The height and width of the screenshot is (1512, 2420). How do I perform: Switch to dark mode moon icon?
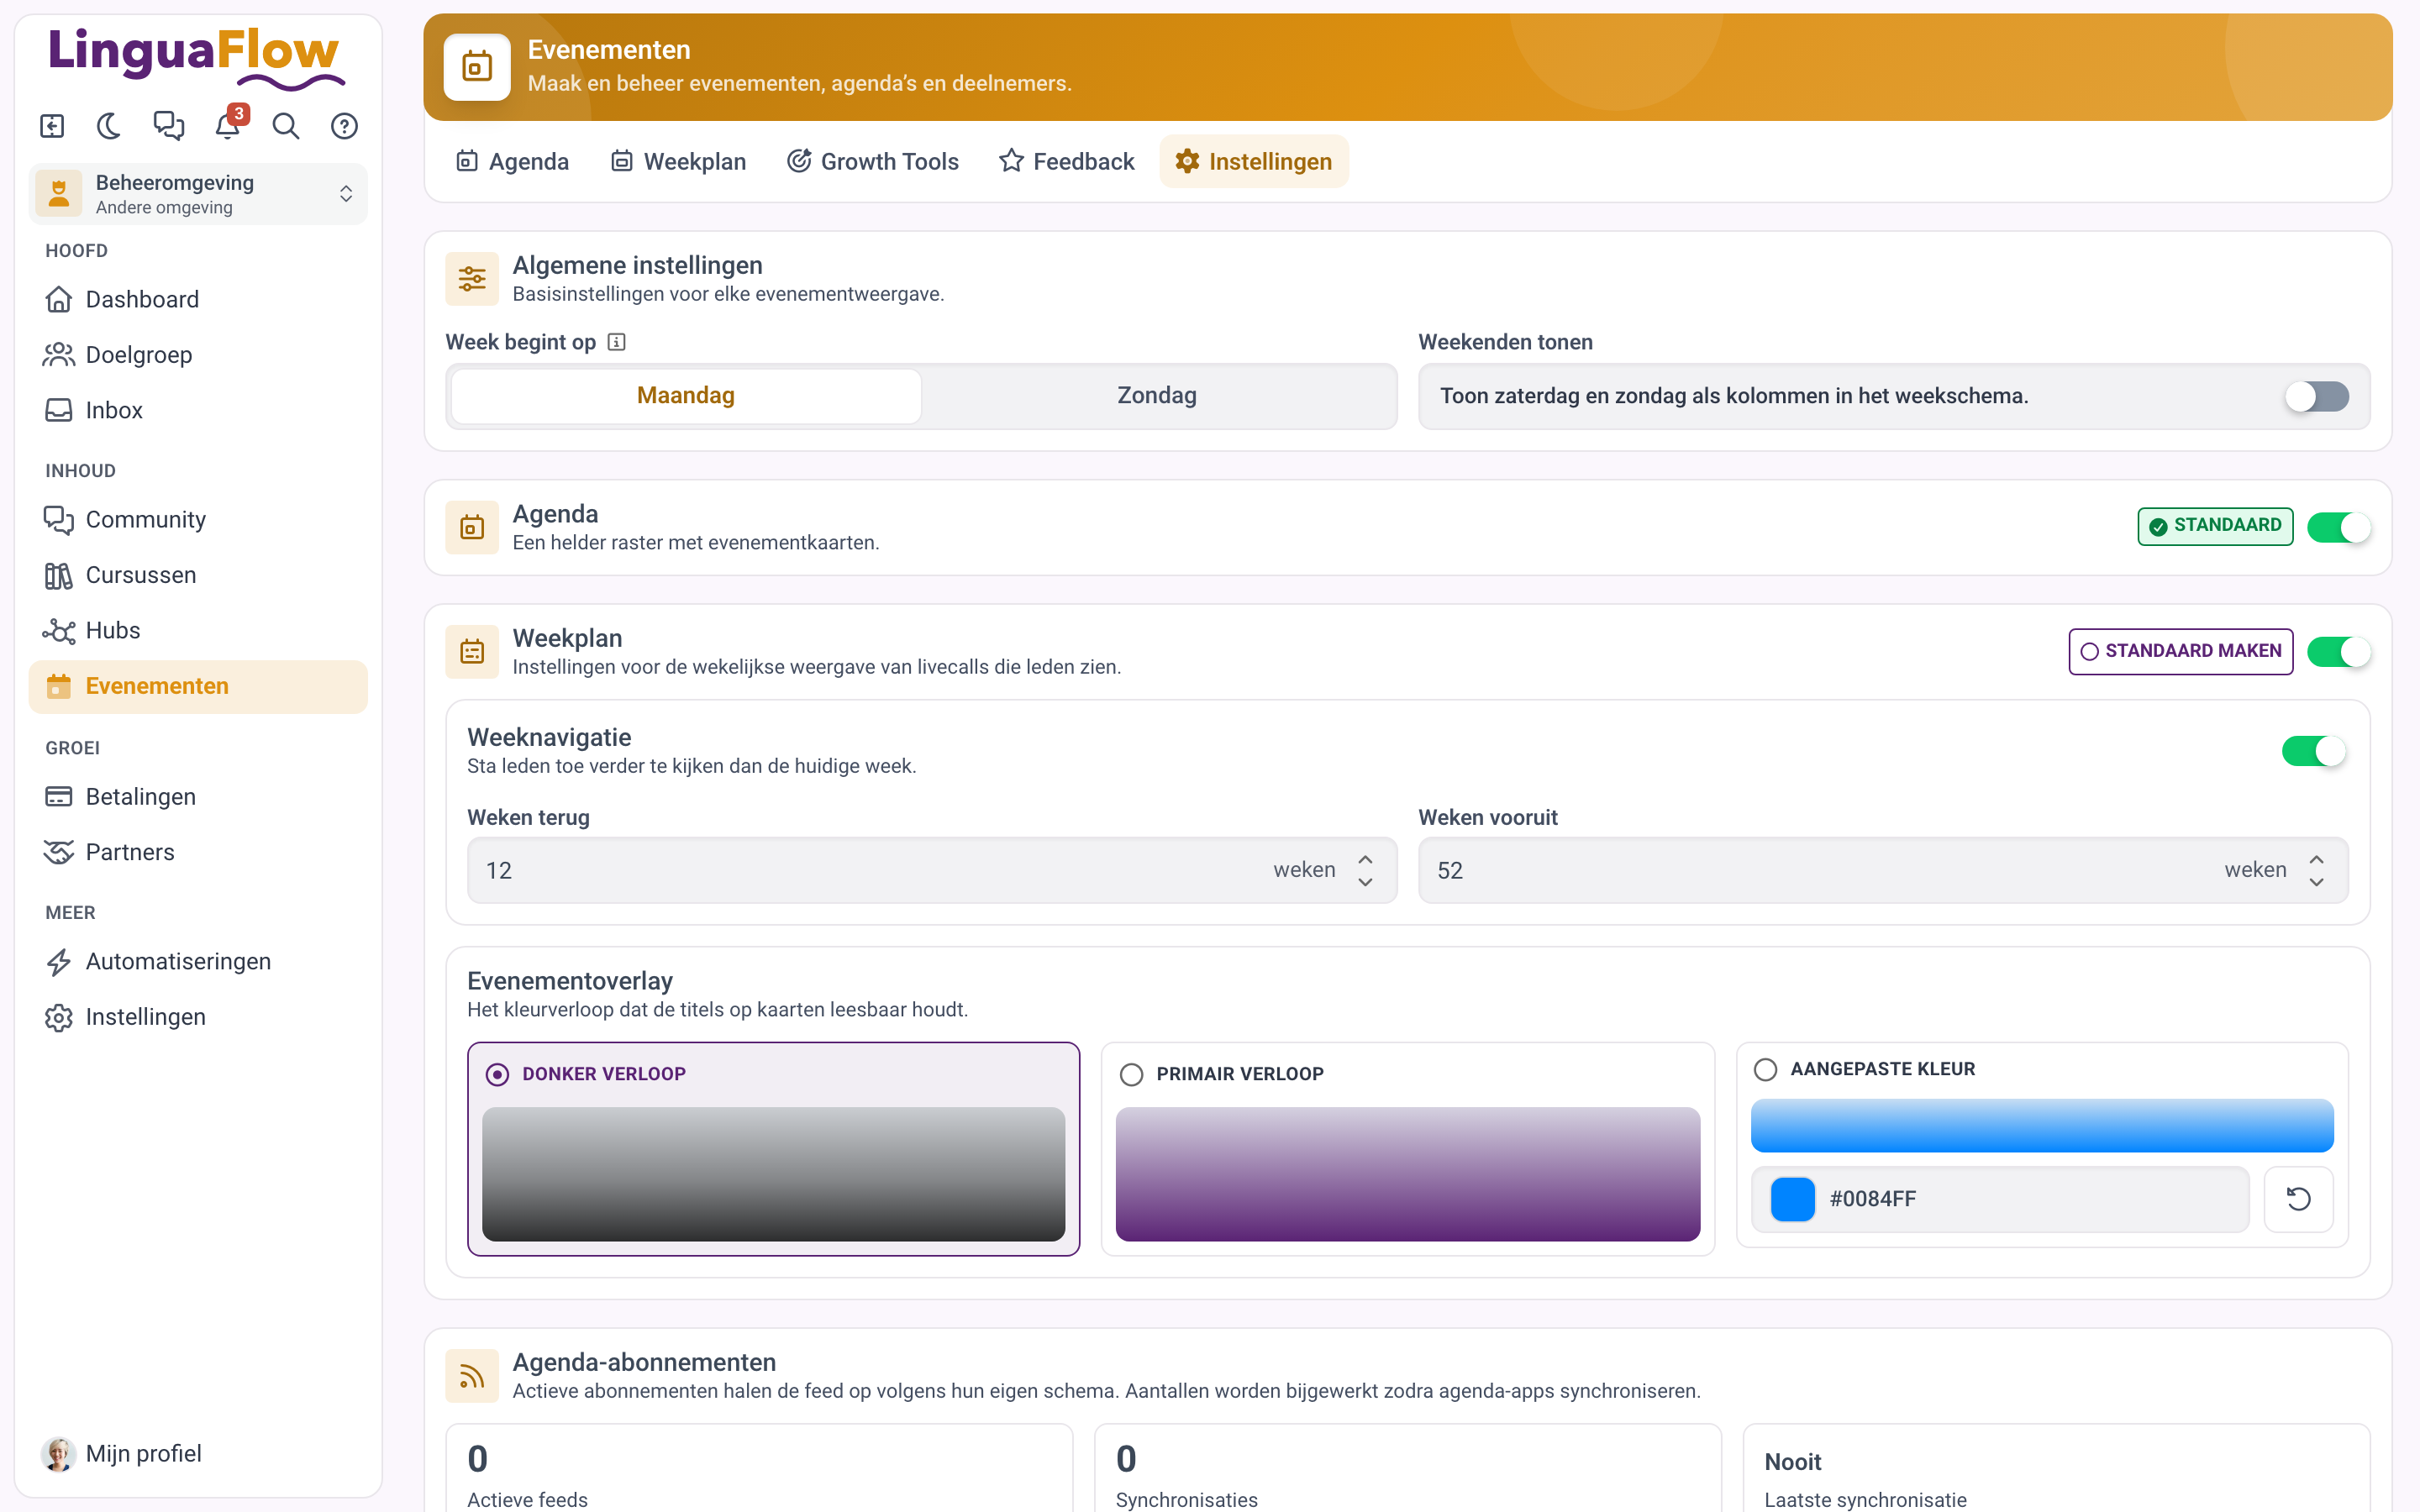click(109, 126)
